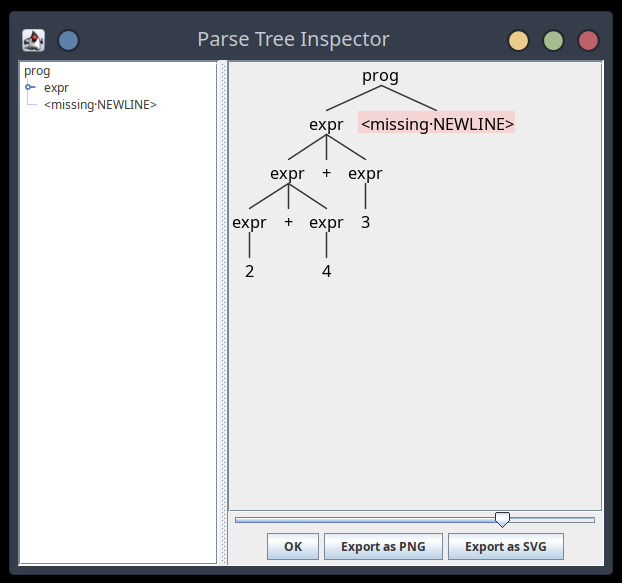
Task: Click the blue circular title bar button
Action: pos(68,40)
